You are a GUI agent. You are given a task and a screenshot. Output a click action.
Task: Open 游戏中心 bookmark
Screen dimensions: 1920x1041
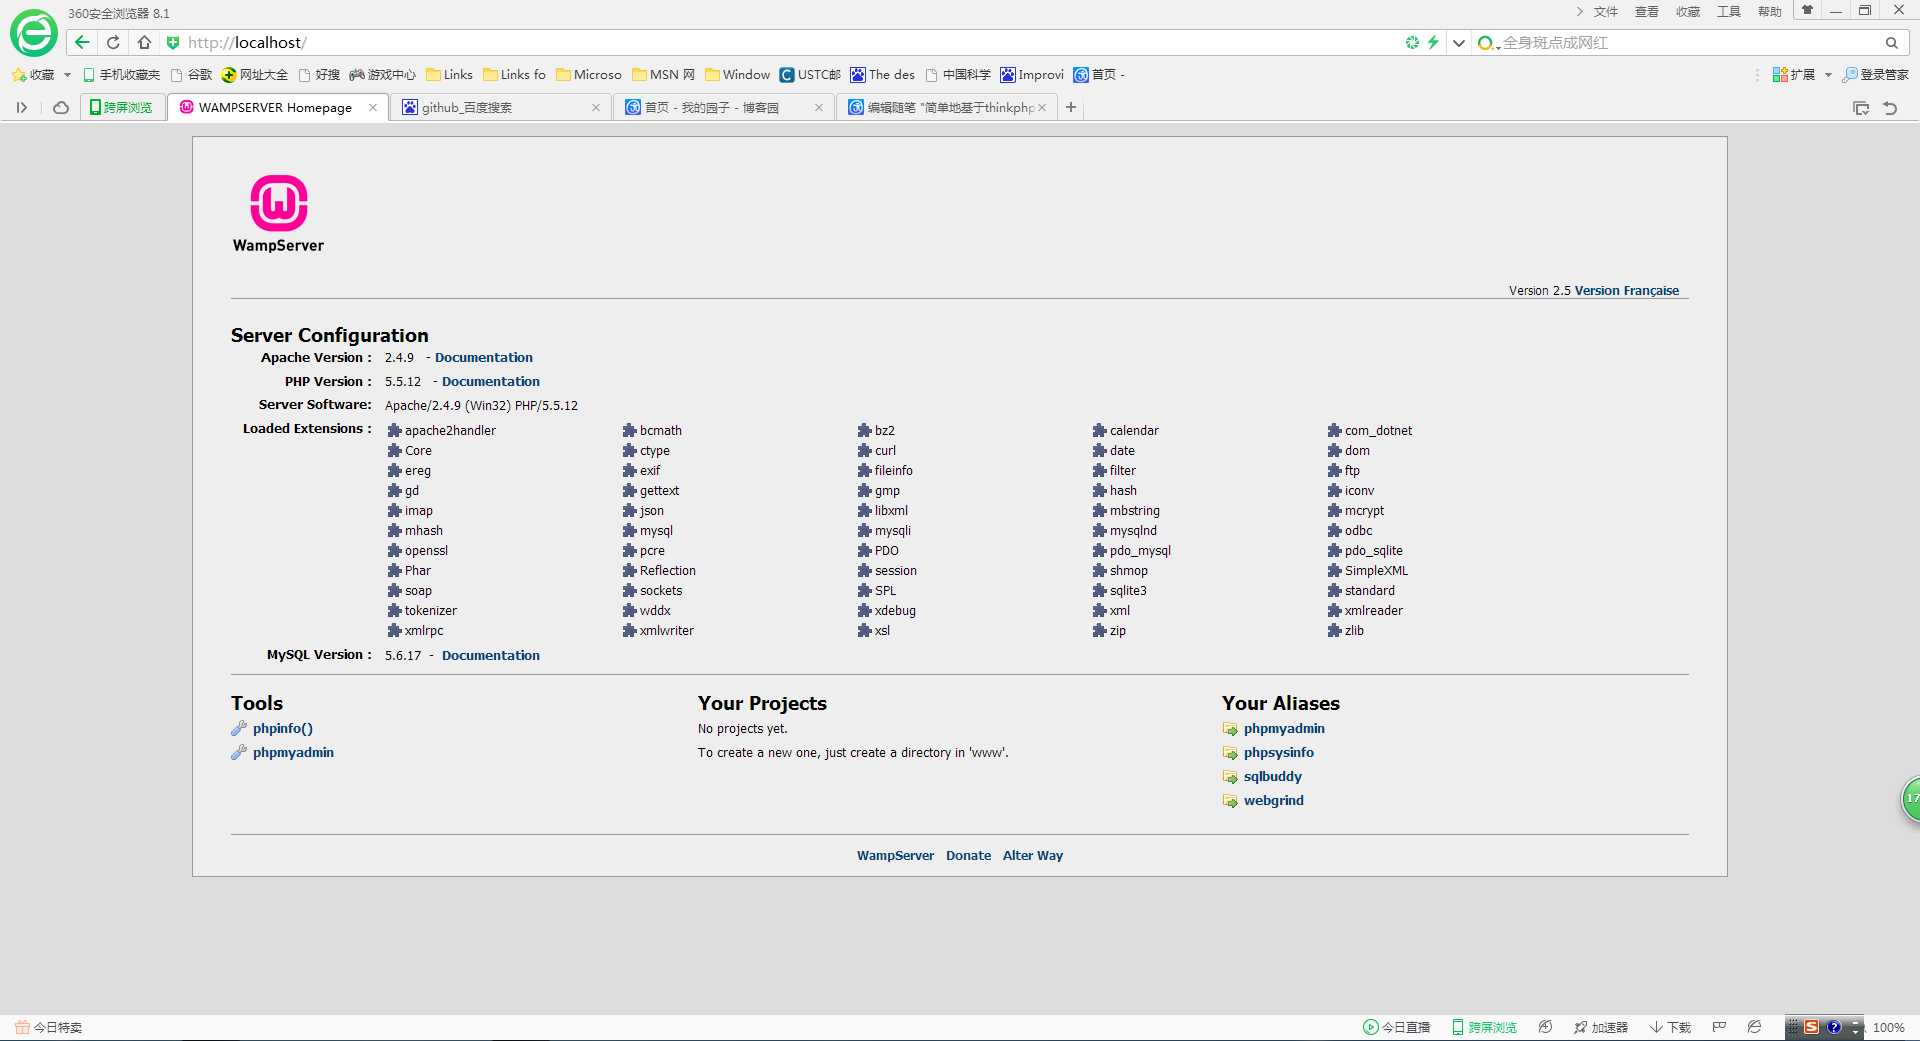click(382, 75)
